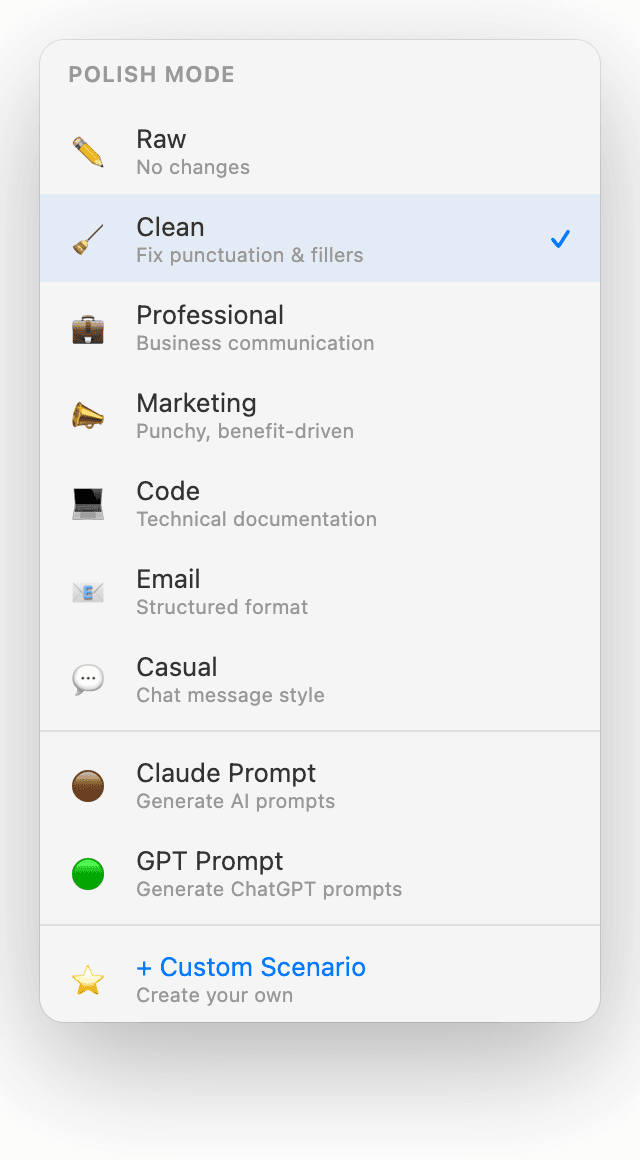This screenshot has width=640, height=1160.
Task: Select the speech bubble icon for Casual
Action: 88,679
